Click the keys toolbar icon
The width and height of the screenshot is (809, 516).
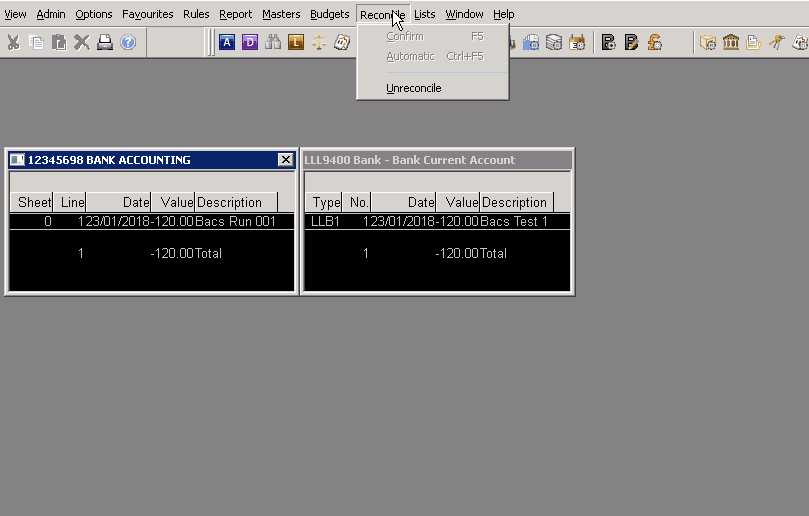(777, 42)
